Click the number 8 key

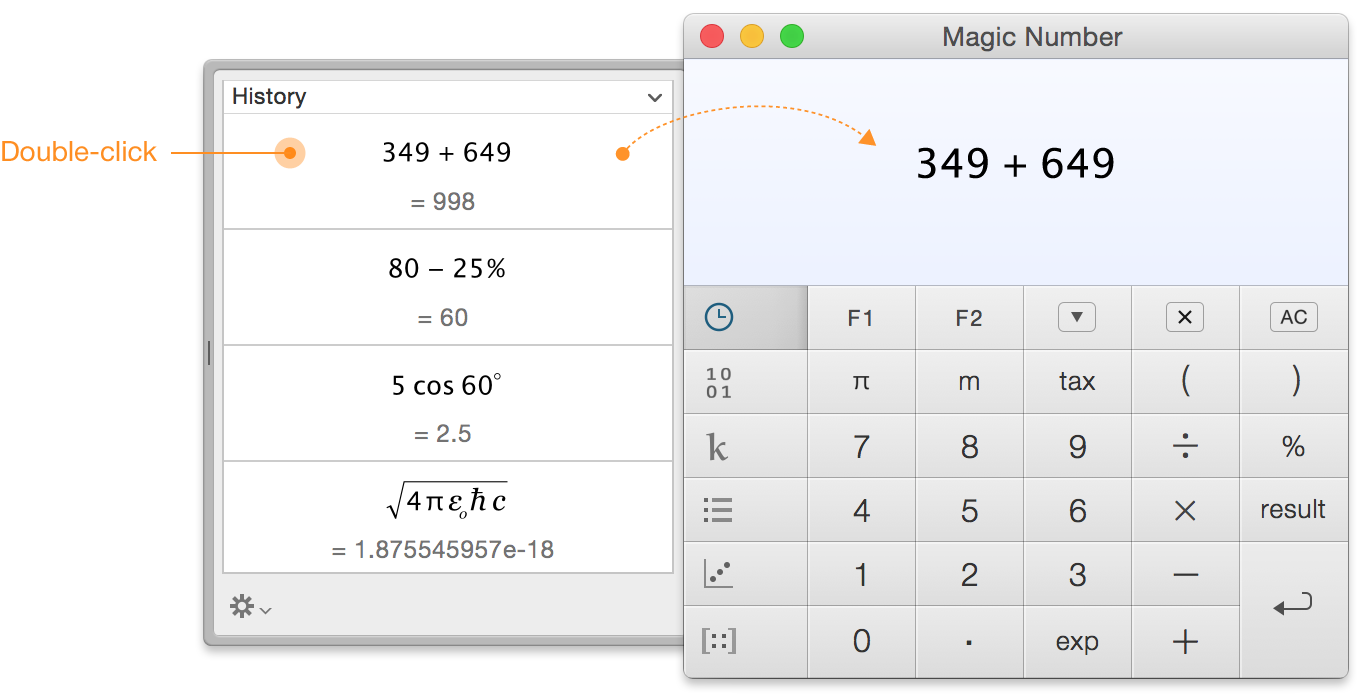click(969, 446)
